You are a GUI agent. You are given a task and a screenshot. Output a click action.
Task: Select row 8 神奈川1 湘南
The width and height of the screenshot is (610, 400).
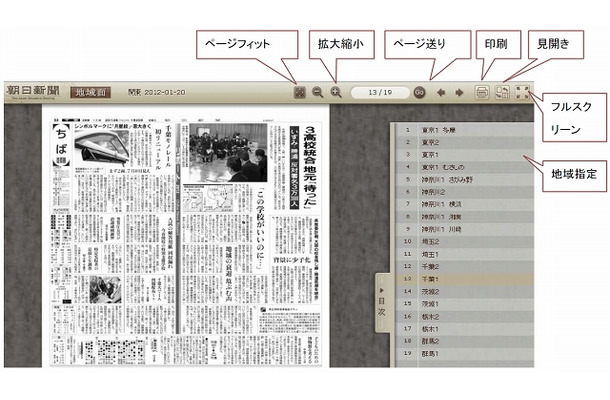click(465, 217)
